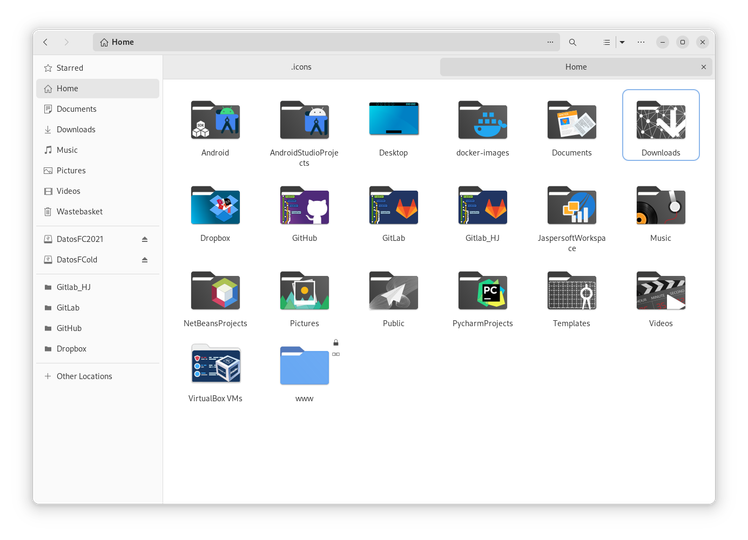This screenshot has height=540, width=748.
Task: Open Starred in the sidebar
Action: pos(98,68)
